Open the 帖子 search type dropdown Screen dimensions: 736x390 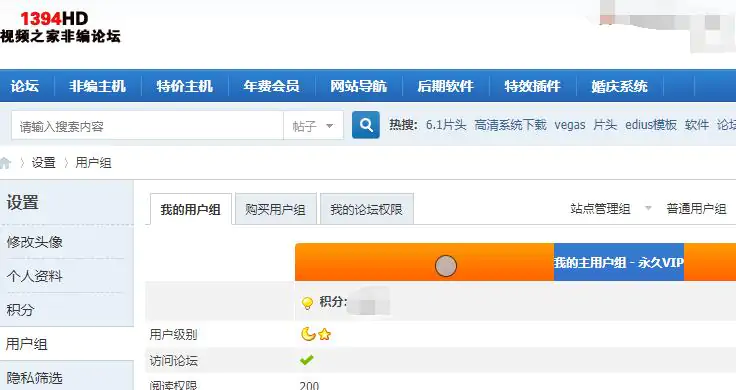tap(313, 126)
